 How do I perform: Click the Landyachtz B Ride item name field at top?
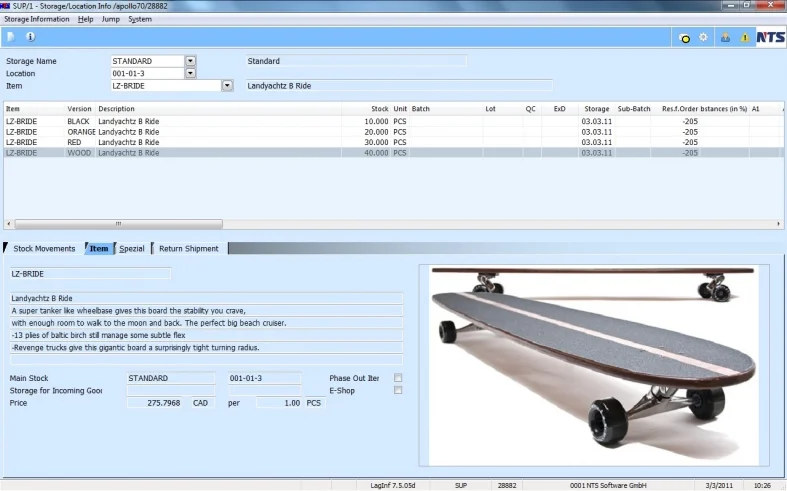click(399, 86)
